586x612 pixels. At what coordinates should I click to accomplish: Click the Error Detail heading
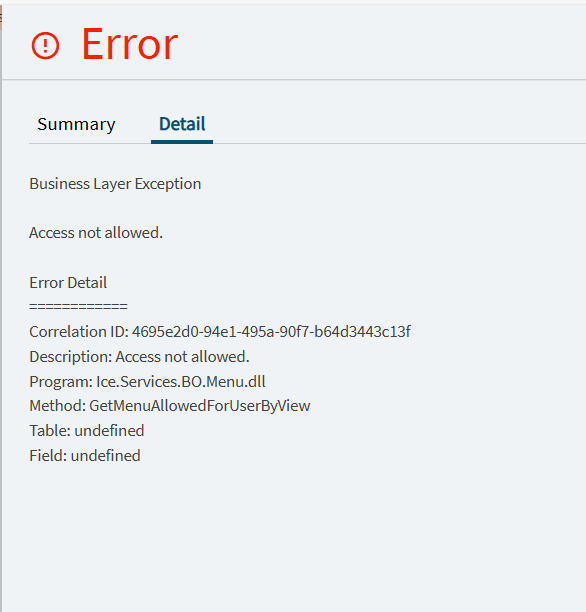click(x=68, y=283)
